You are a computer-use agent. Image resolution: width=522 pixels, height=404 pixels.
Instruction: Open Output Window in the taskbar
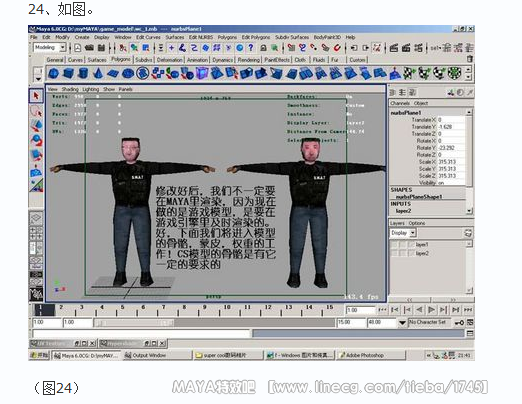(x=157, y=355)
